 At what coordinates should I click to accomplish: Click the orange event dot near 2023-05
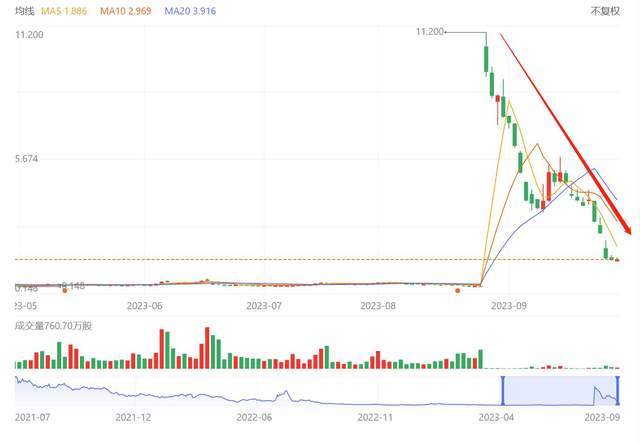65,290
